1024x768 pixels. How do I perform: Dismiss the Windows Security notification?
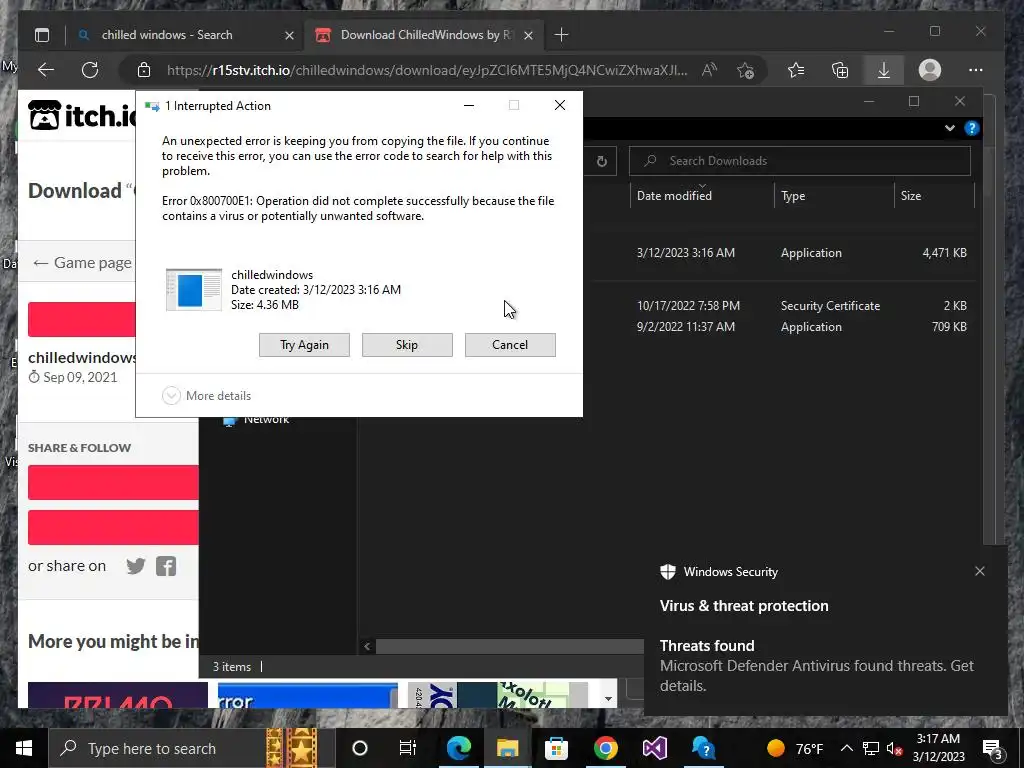tap(980, 571)
